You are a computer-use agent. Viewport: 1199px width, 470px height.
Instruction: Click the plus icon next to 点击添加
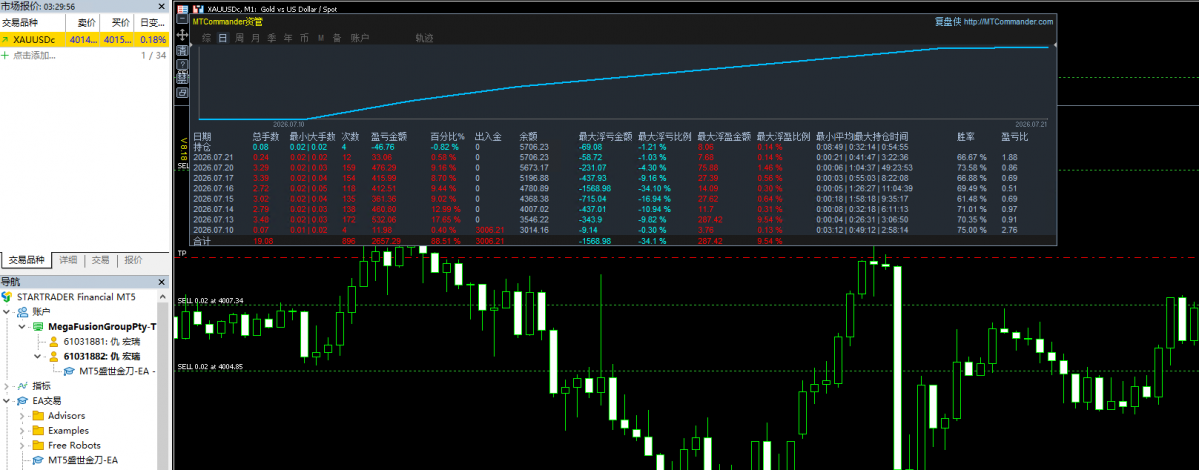coord(5,55)
